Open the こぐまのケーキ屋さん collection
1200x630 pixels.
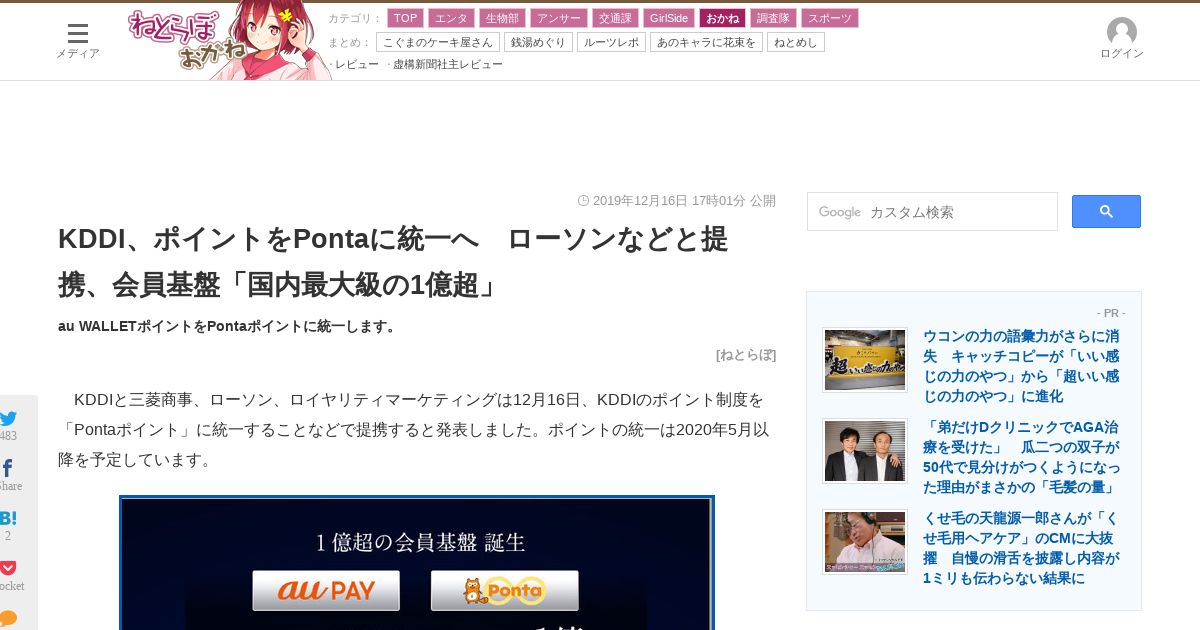[438, 42]
